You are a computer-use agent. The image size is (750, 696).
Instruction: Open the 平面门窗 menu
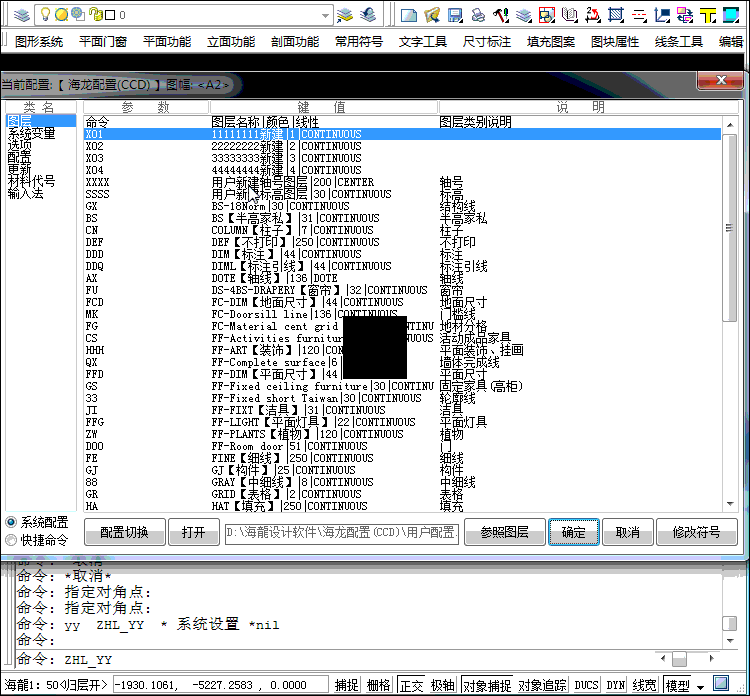click(x=103, y=42)
